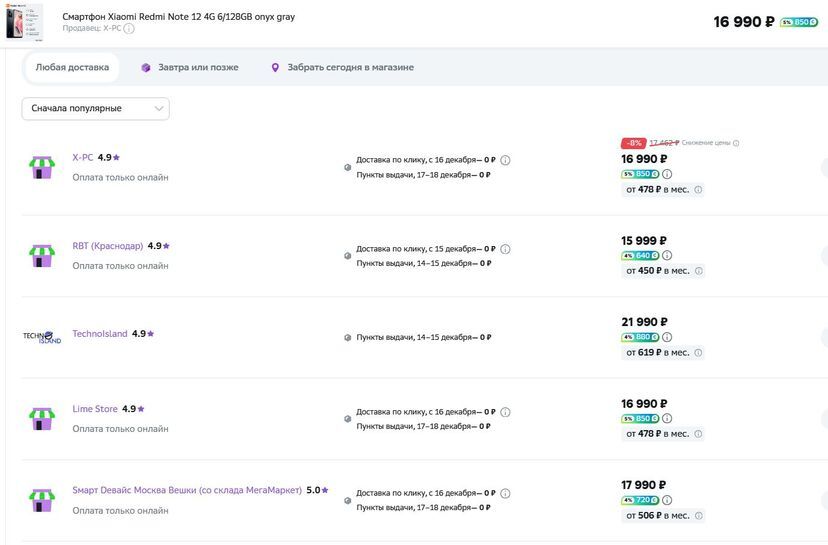
Task: Click info icon next to seller X-PC in header
Action: pyautogui.click(x=129, y=29)
